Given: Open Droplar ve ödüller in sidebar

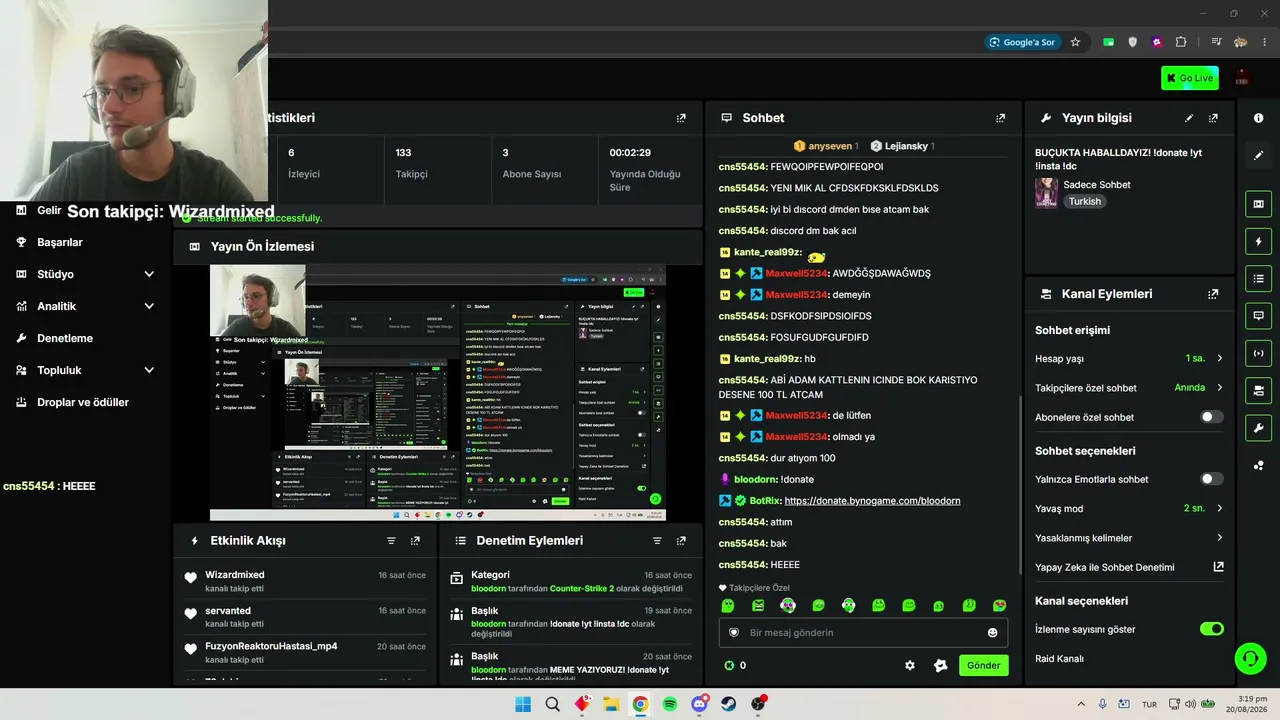Looking at the screenshot, I should [x=85, y=402].
